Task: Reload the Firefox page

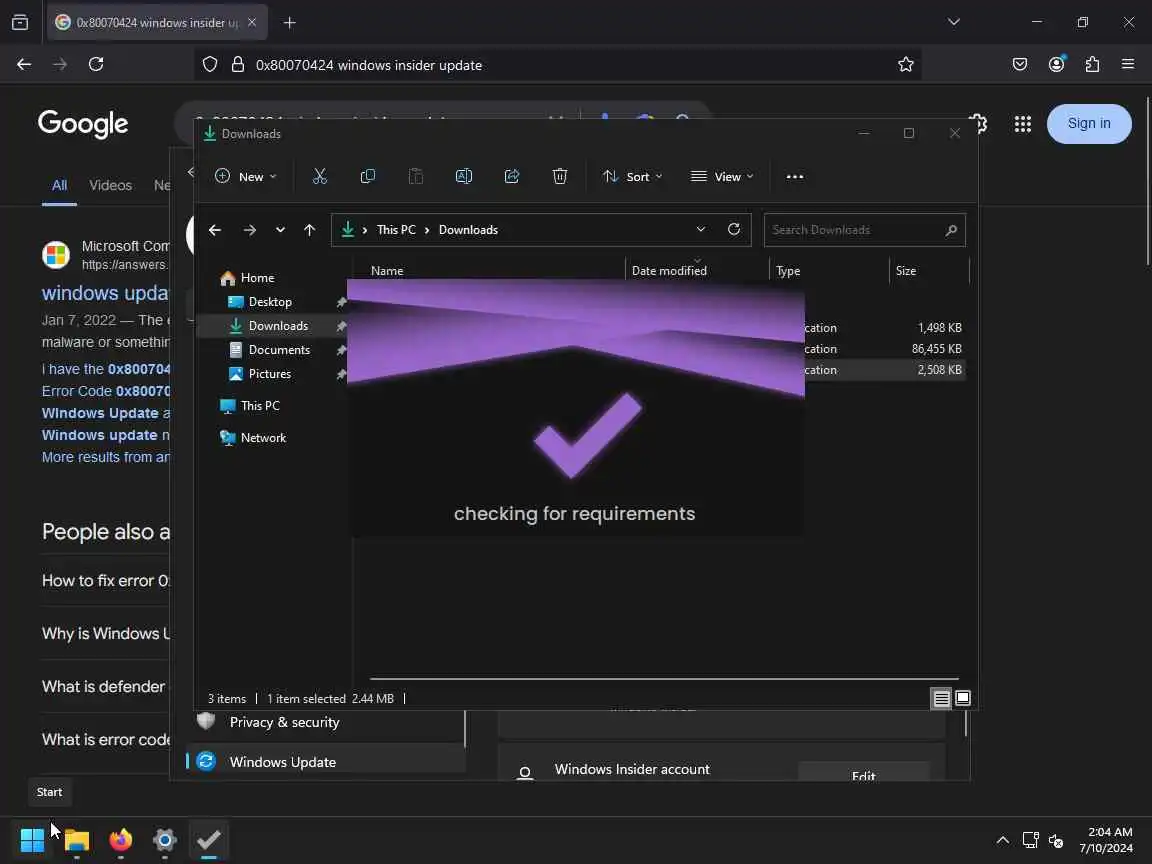Action: click(96, 64)
